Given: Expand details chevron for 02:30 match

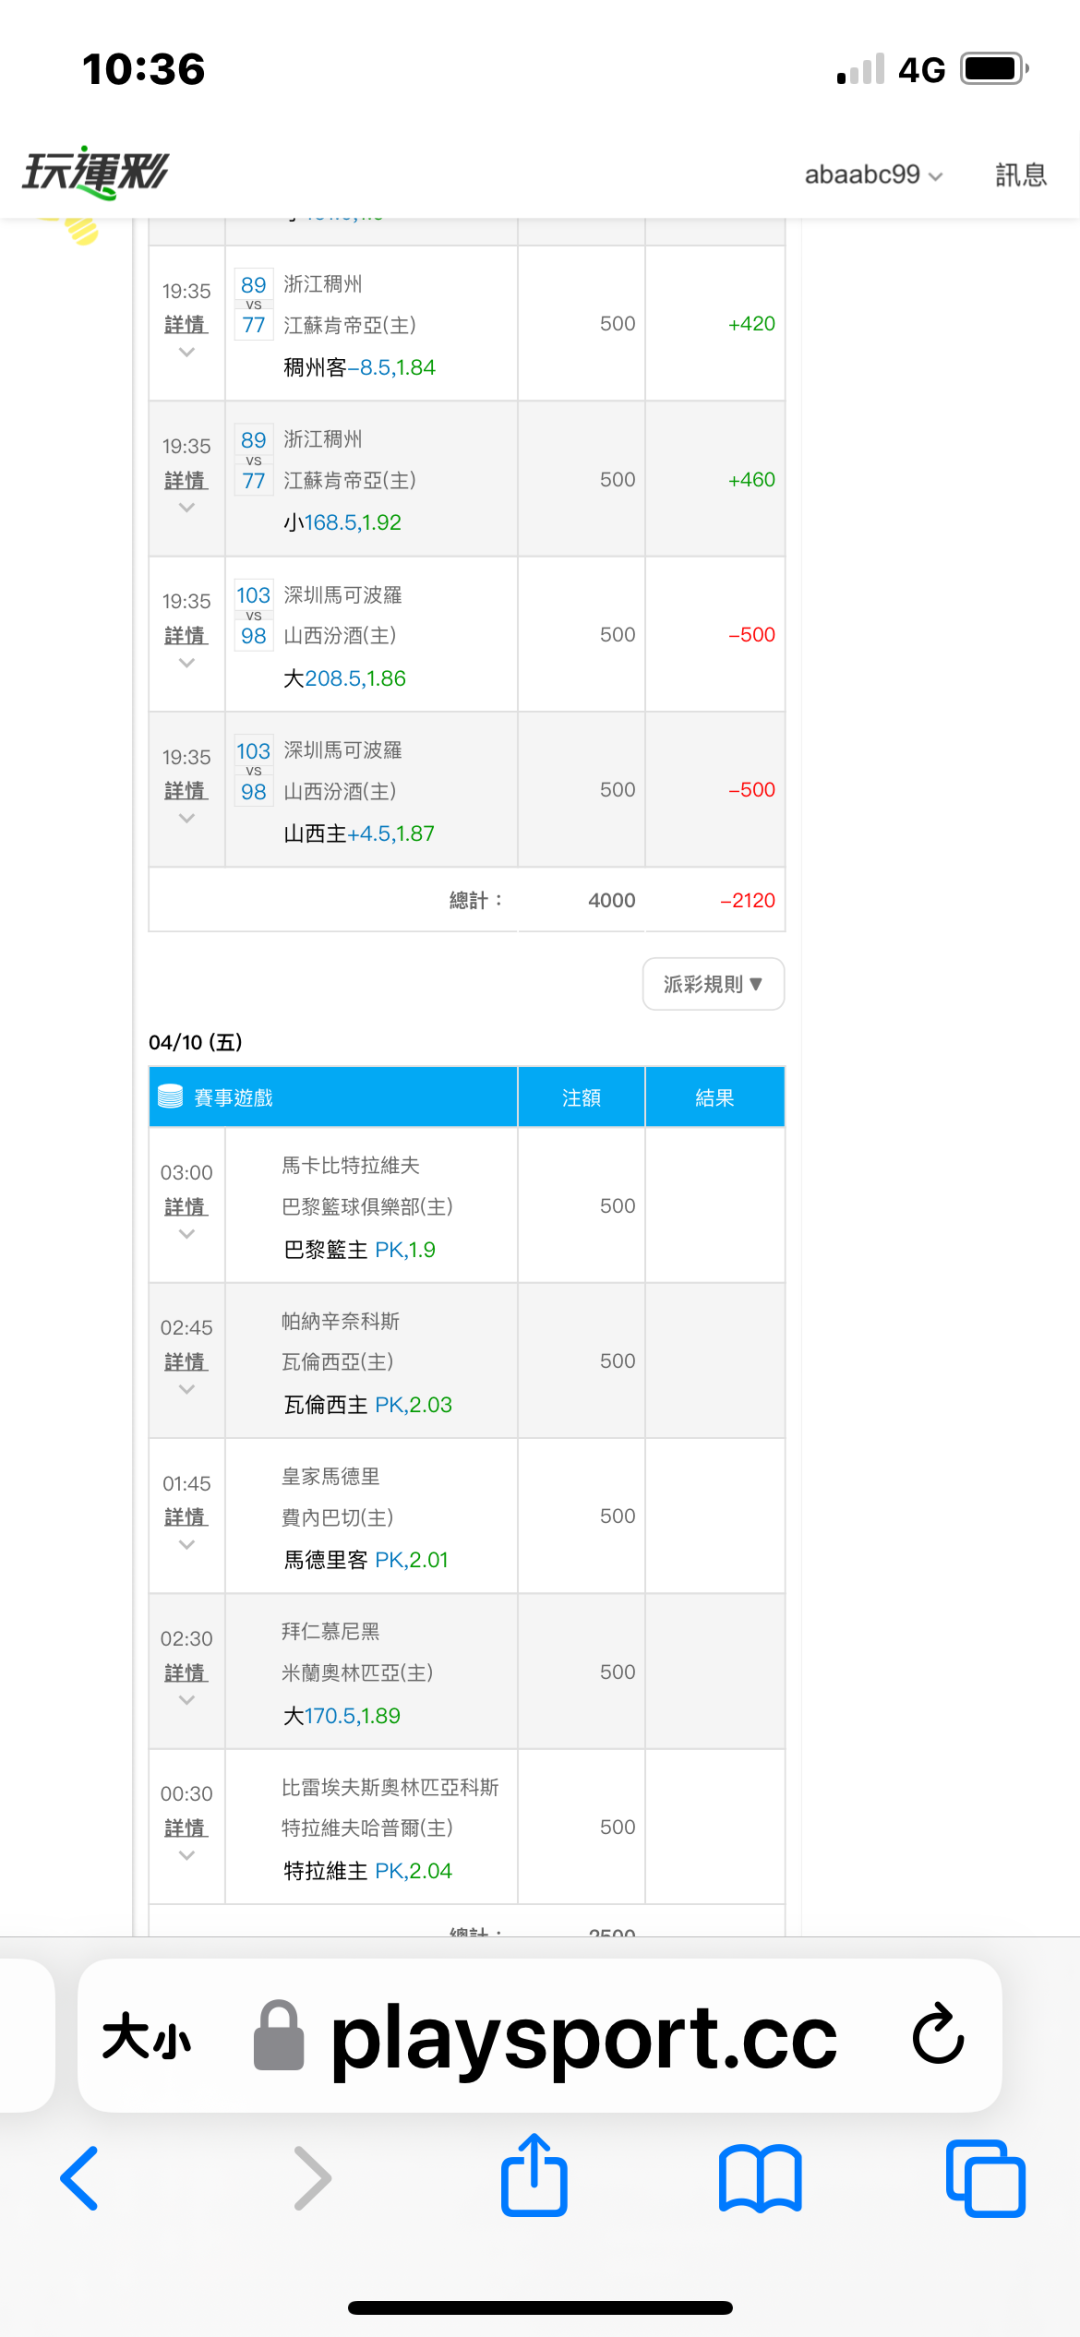Looking at the screenshot, I should click(x=186, y=1700).
